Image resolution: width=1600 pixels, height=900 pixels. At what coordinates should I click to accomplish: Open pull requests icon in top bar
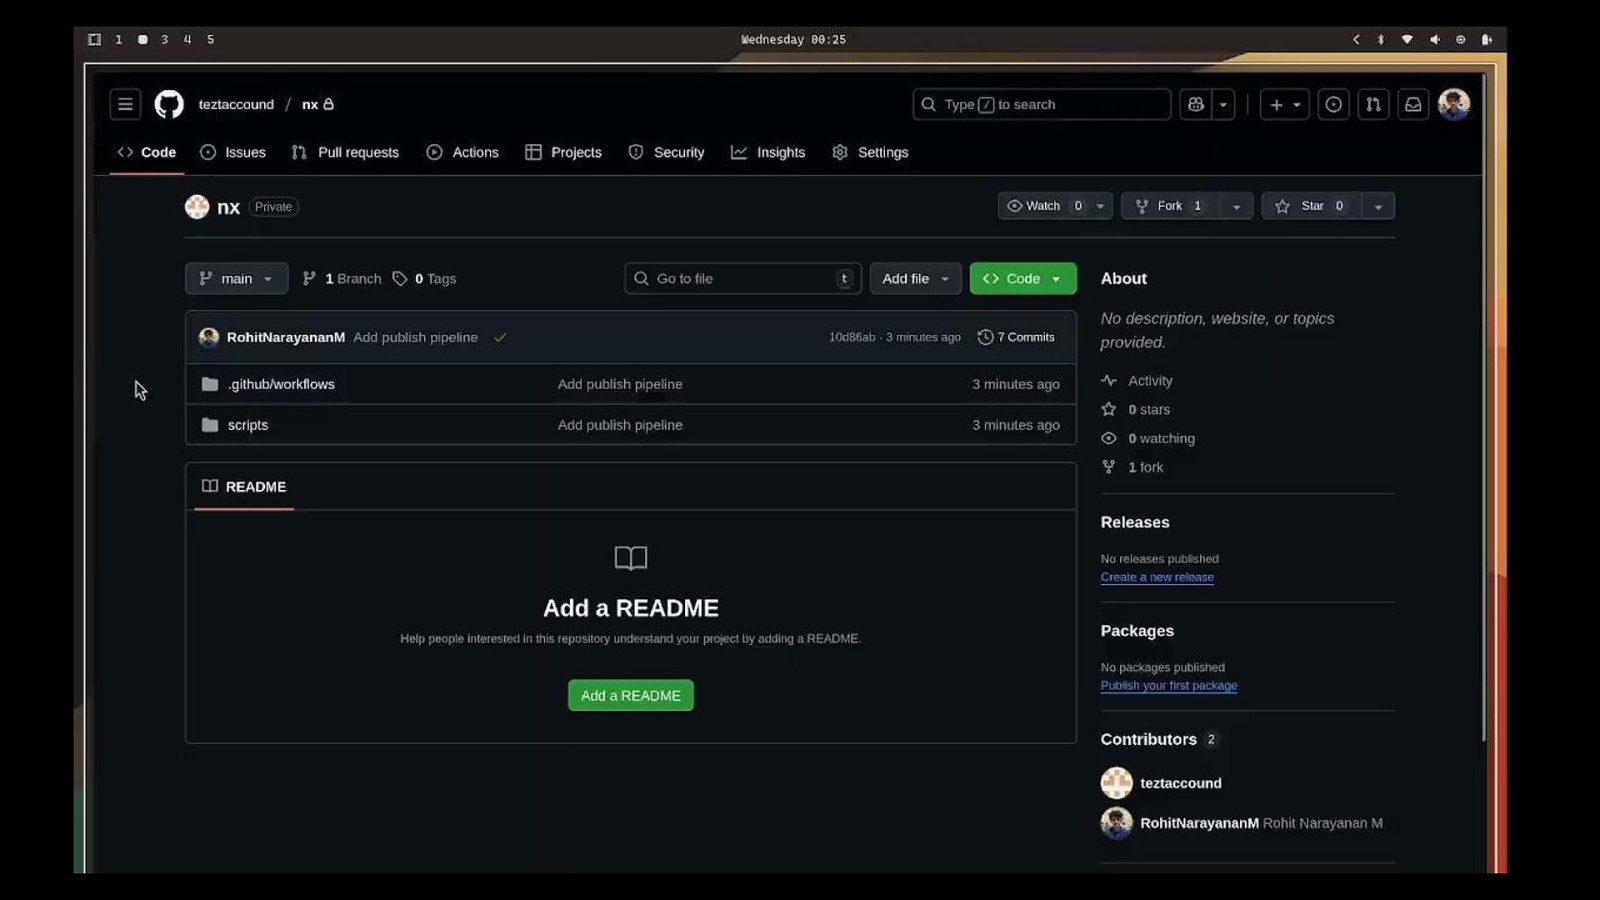coord(1373,104)
